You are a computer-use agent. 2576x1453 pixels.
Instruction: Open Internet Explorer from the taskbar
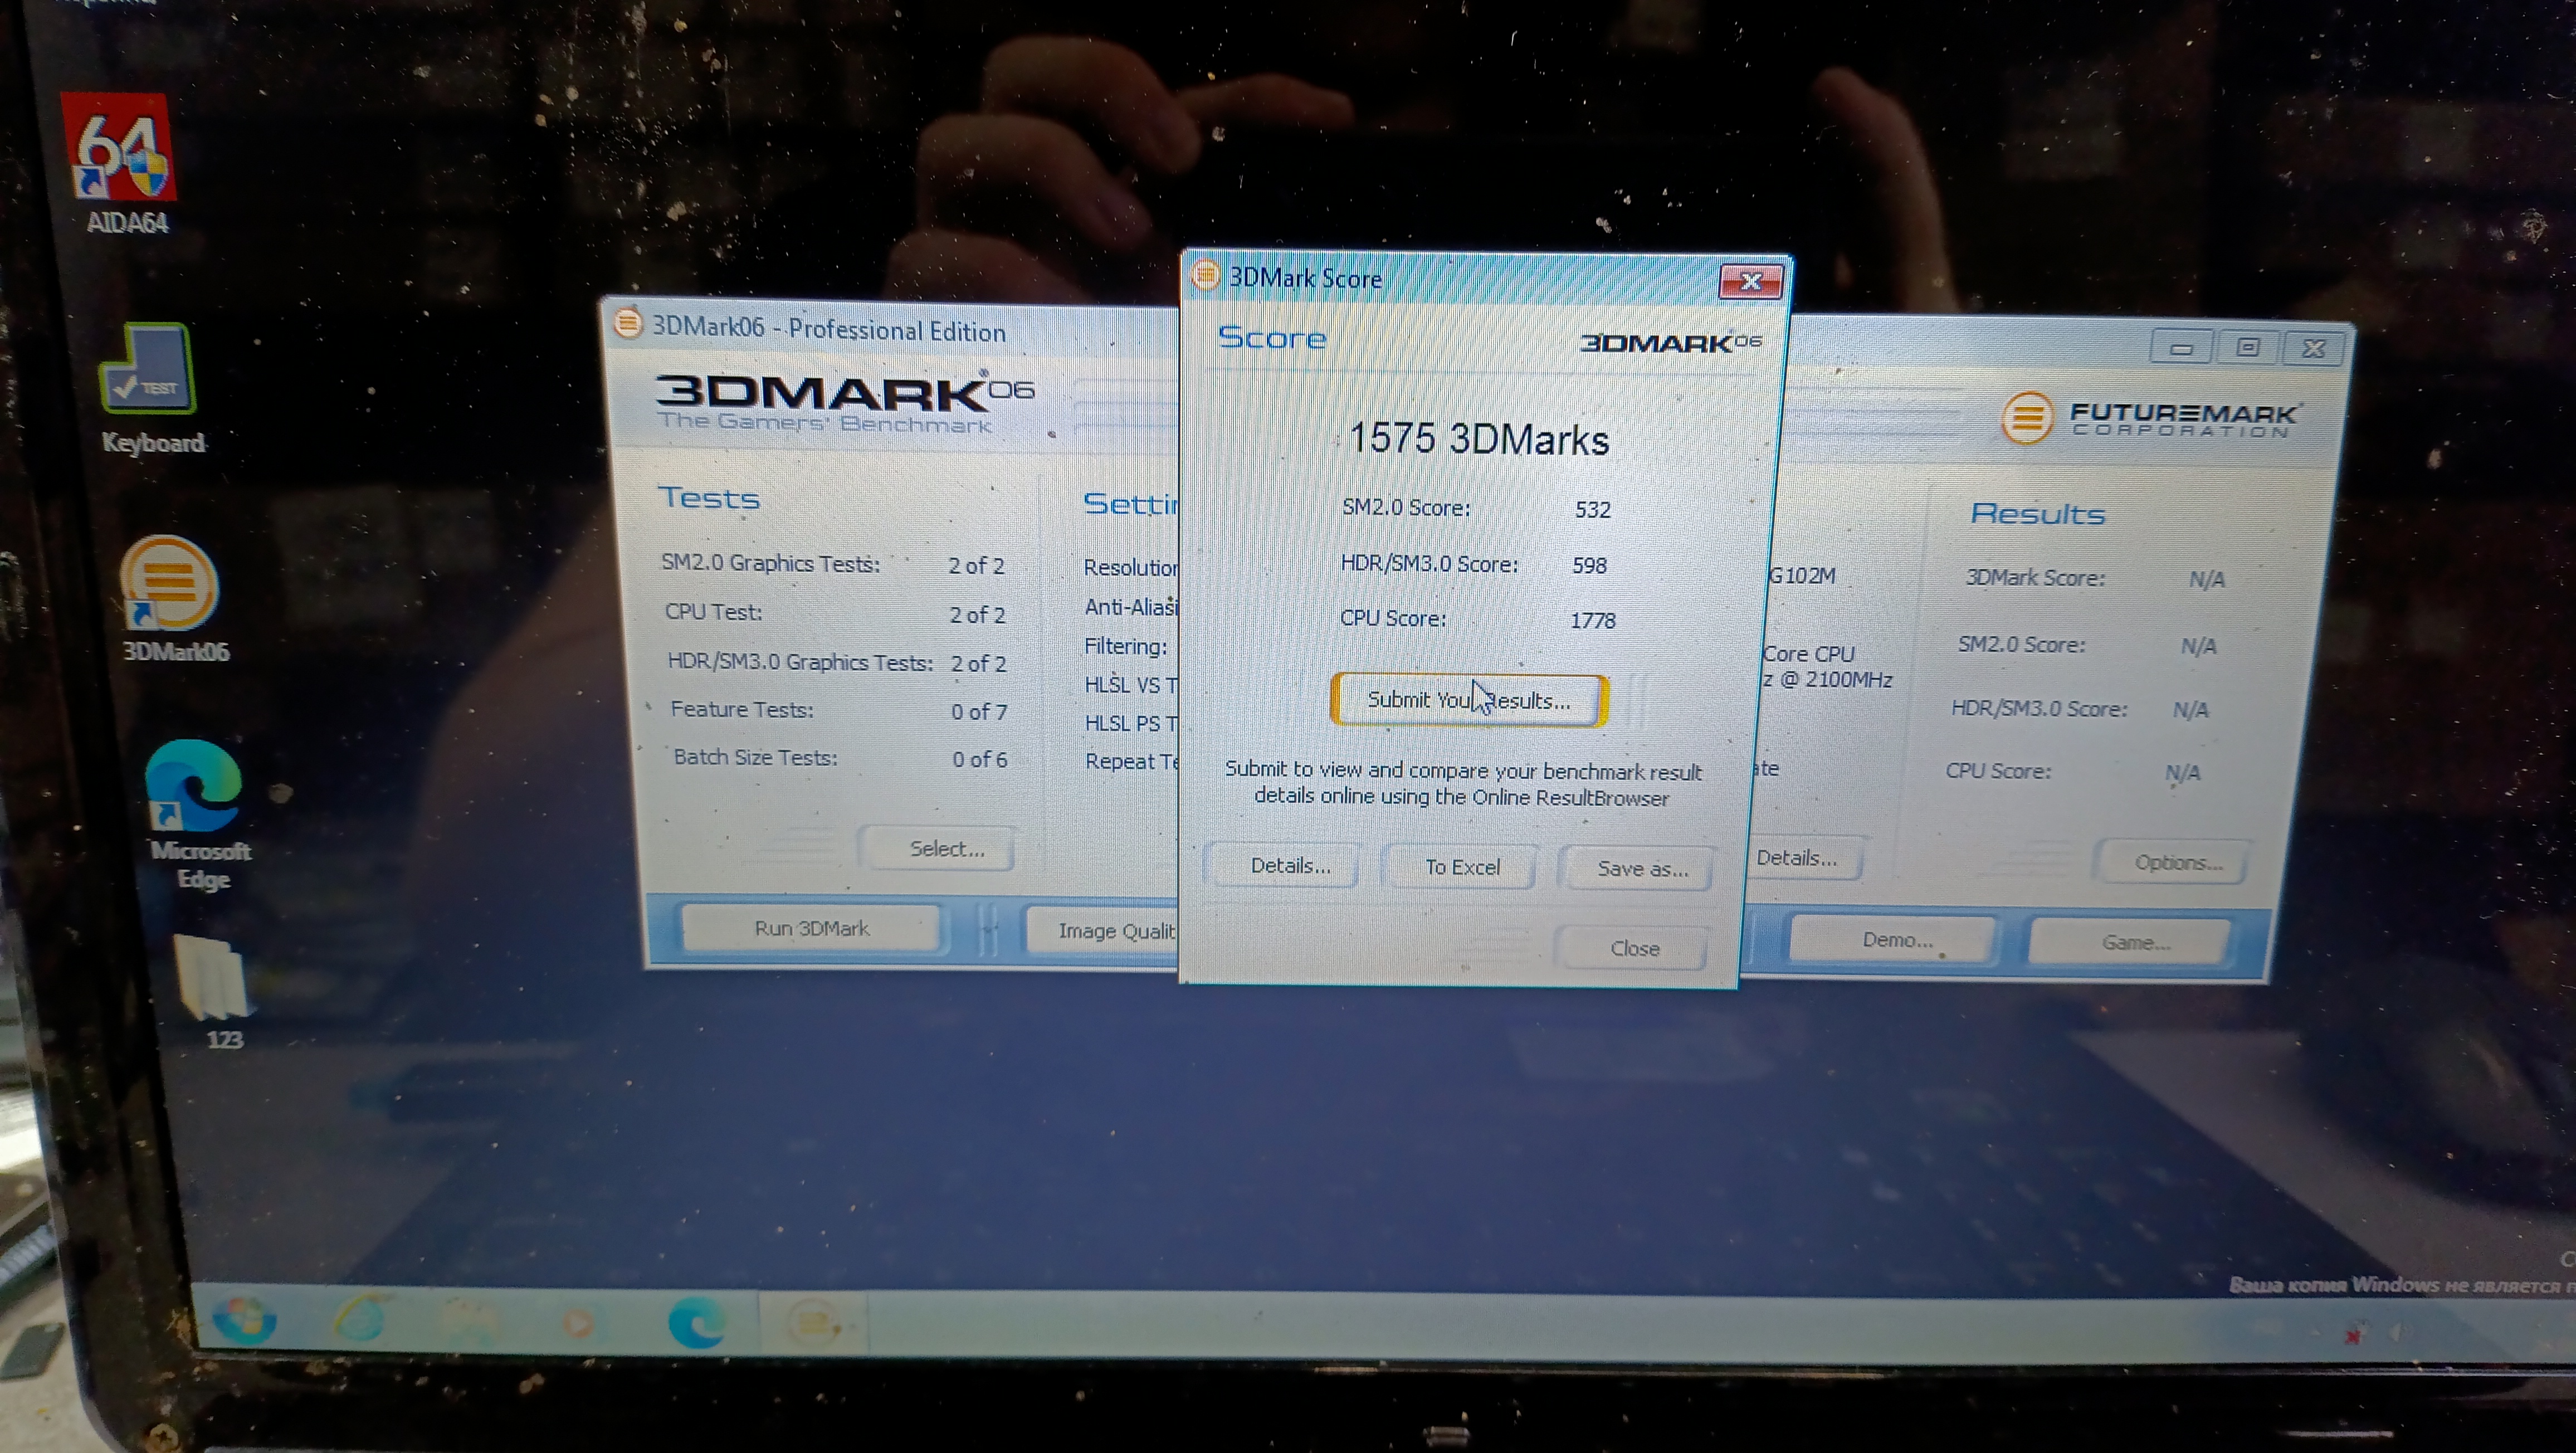(359, 1320)
